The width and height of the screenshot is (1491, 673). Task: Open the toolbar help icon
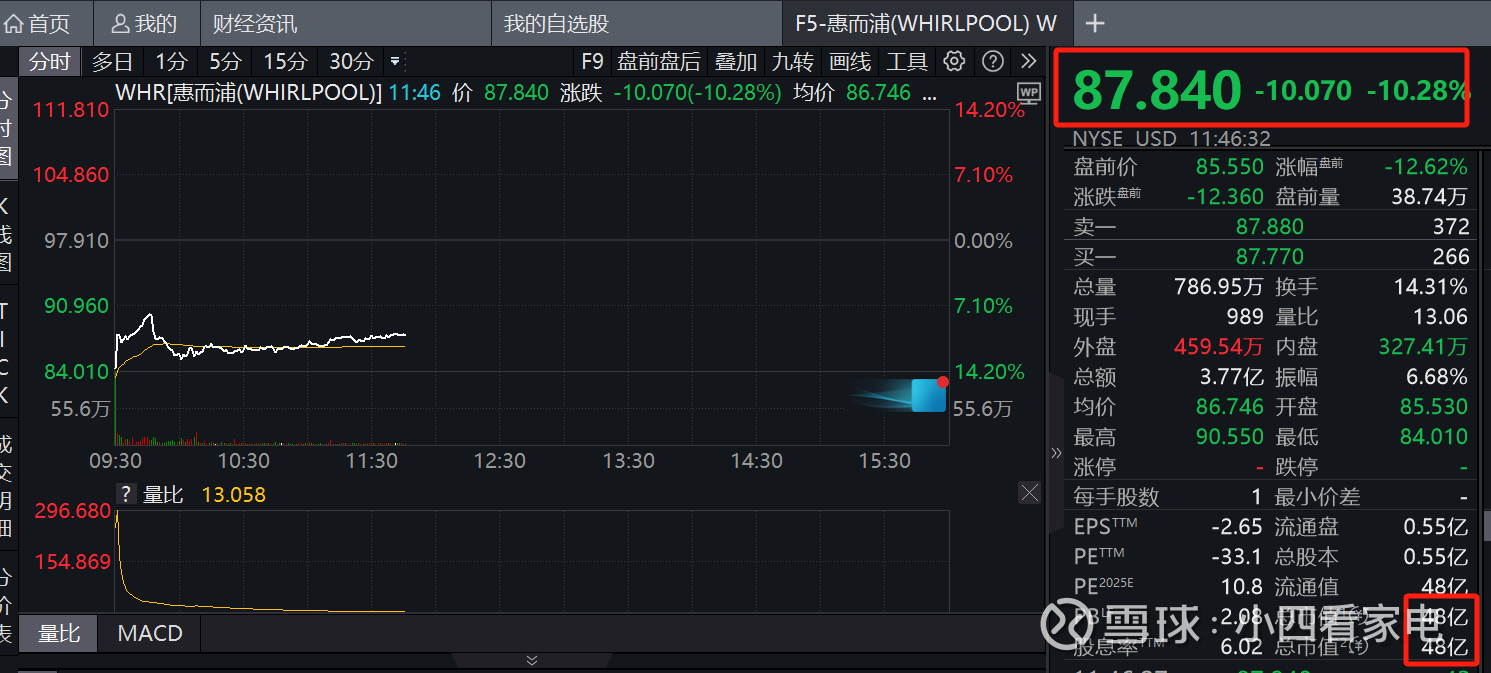(x=992, y=62)
